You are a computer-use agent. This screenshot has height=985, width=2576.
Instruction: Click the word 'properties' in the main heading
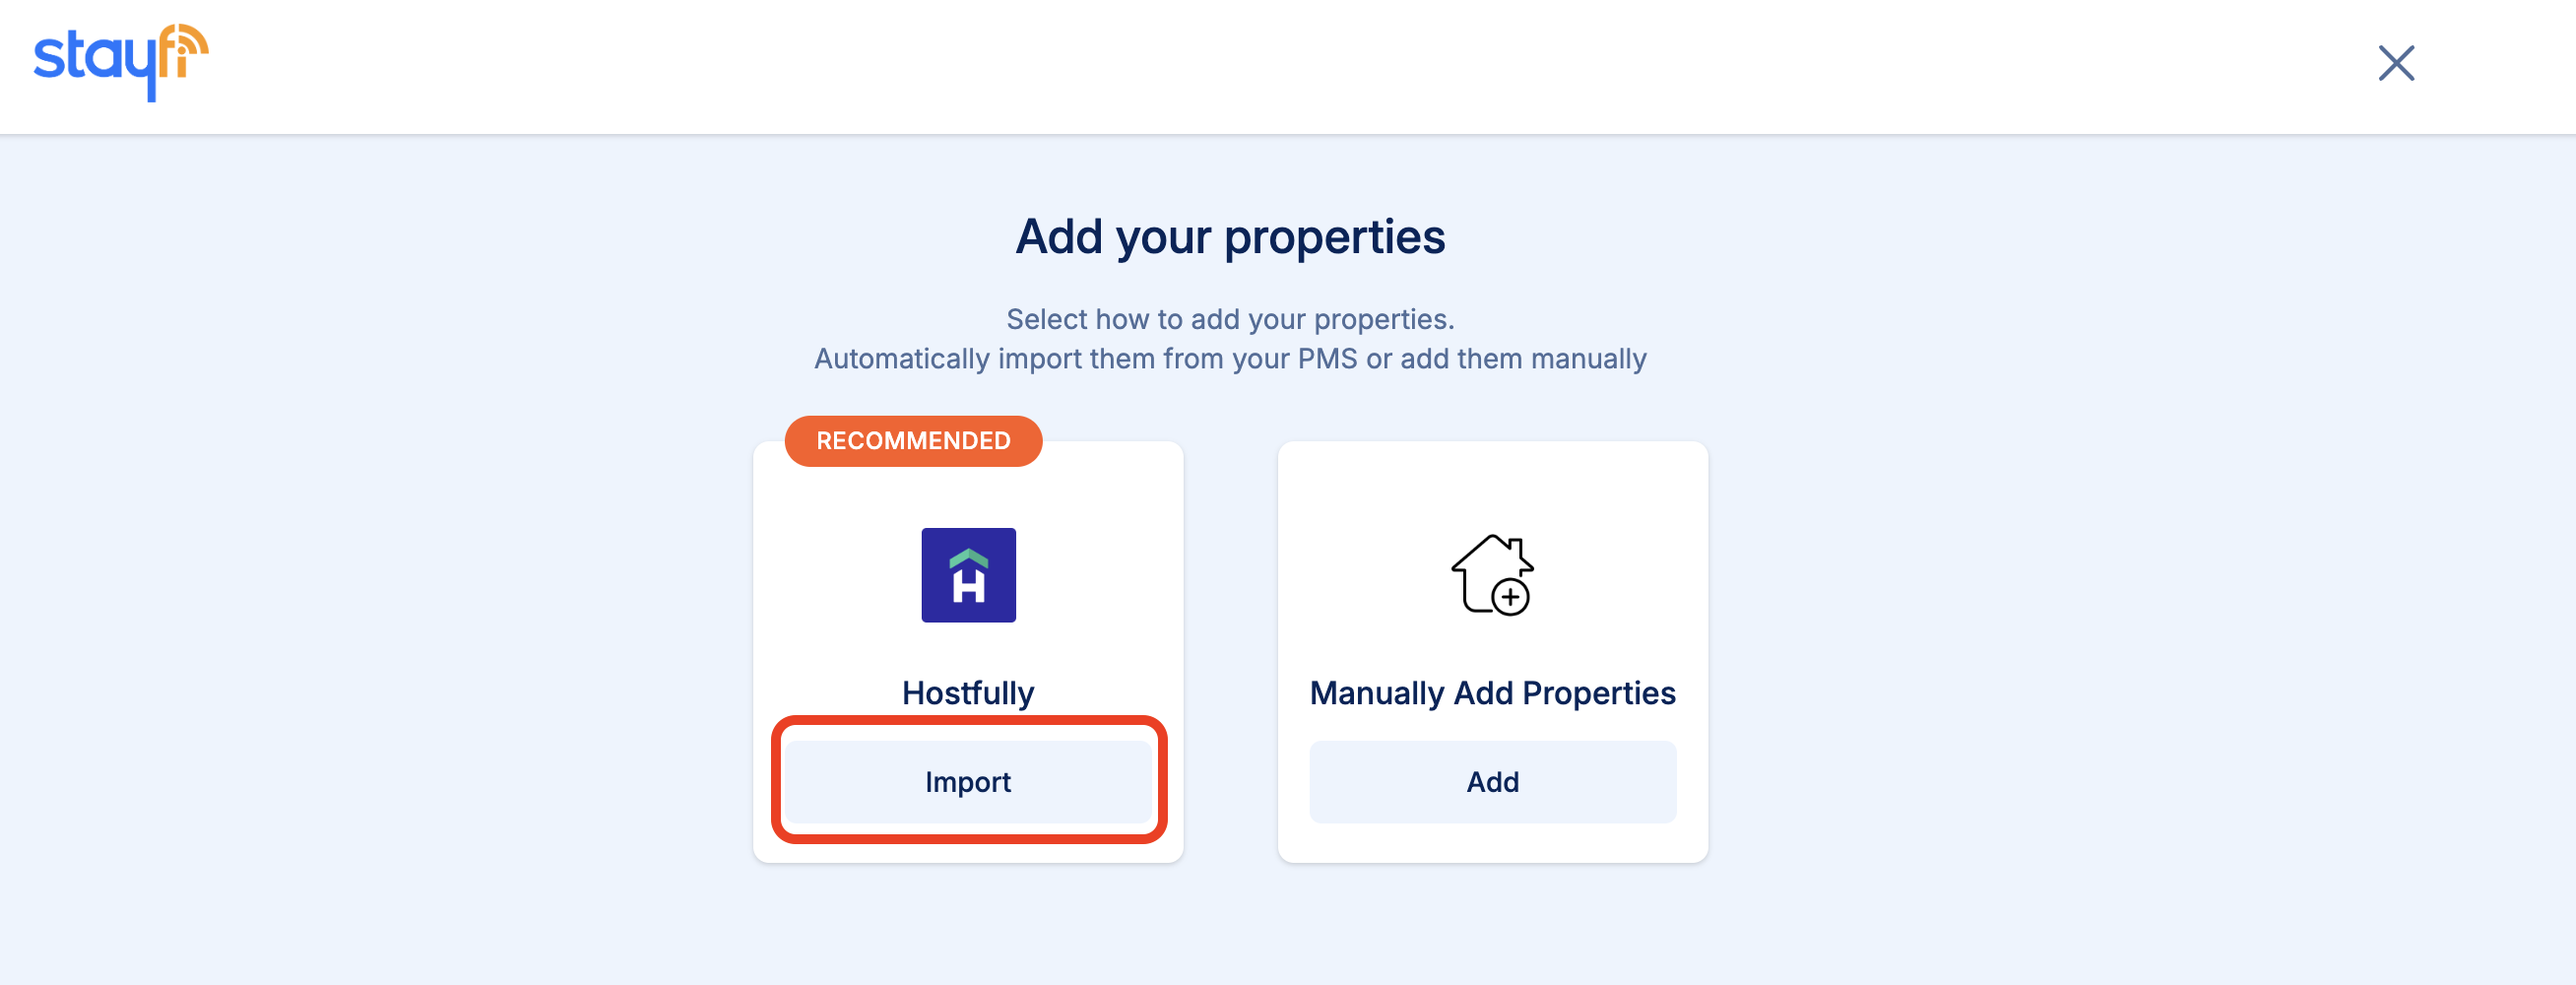[x=1334, y=237]
